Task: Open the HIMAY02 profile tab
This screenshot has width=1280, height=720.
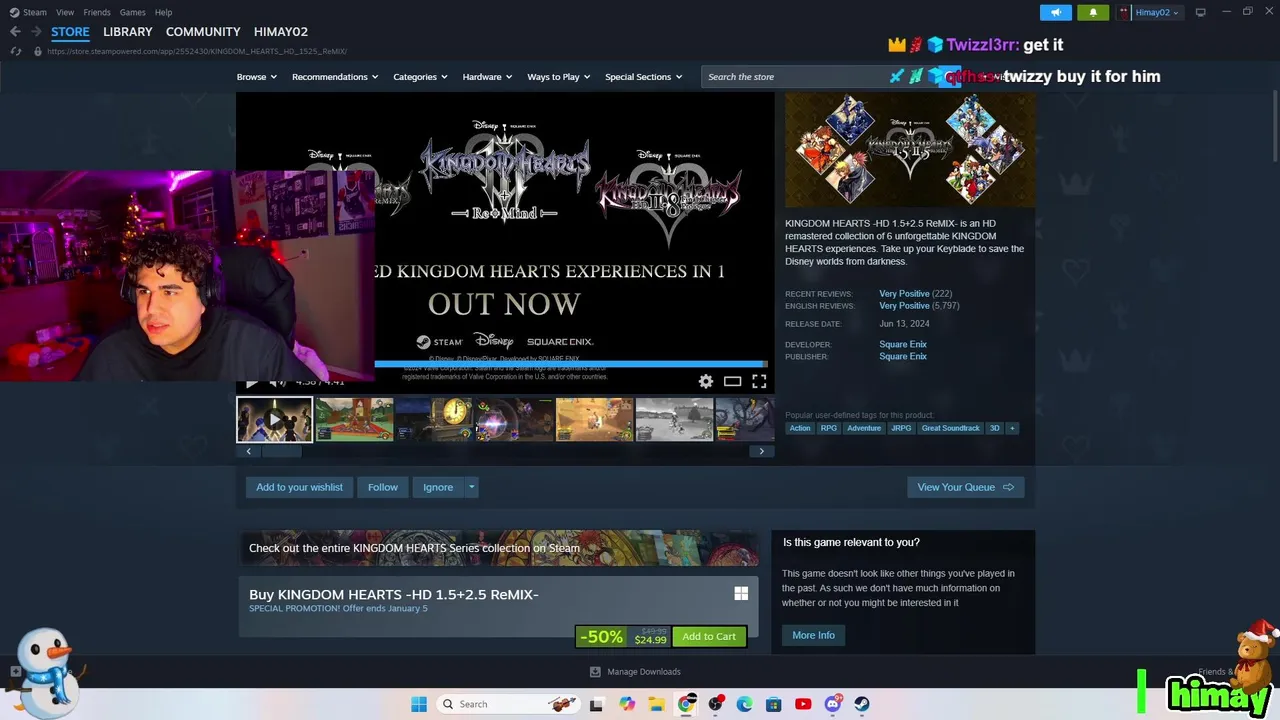Action: click(x=281, y=32)
